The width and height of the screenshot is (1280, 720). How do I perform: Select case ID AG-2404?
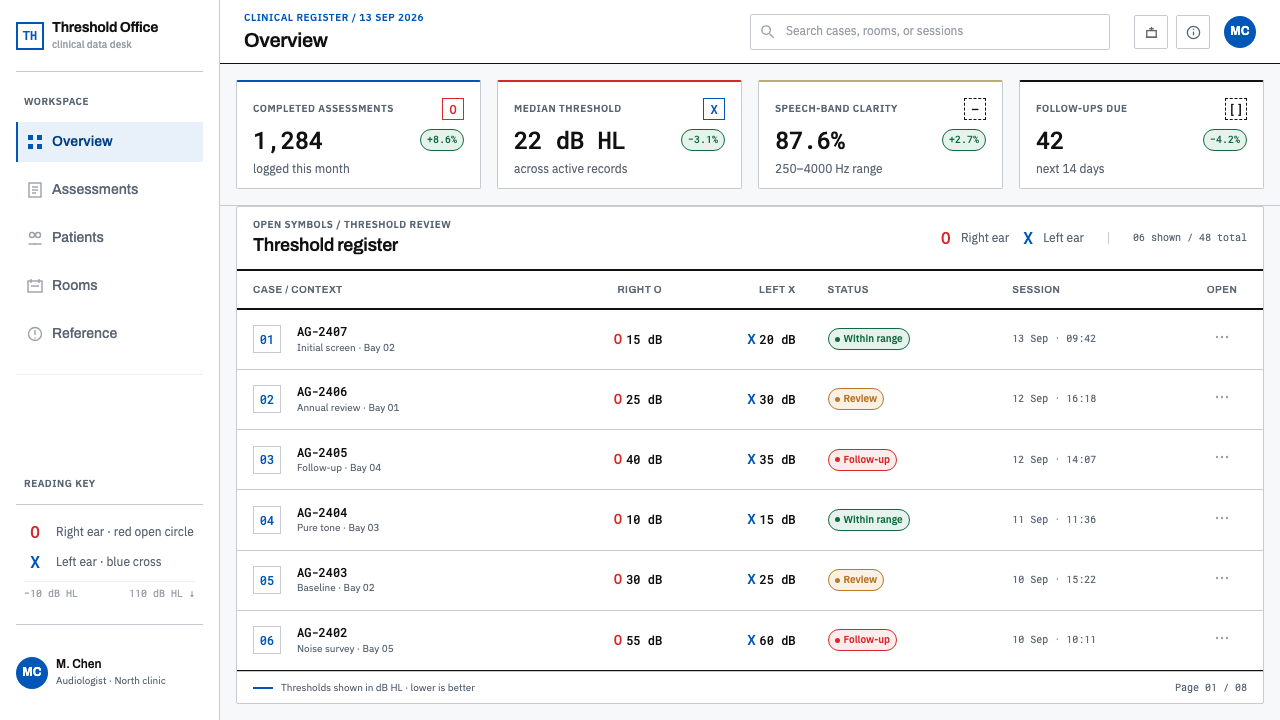coord(322,513)
